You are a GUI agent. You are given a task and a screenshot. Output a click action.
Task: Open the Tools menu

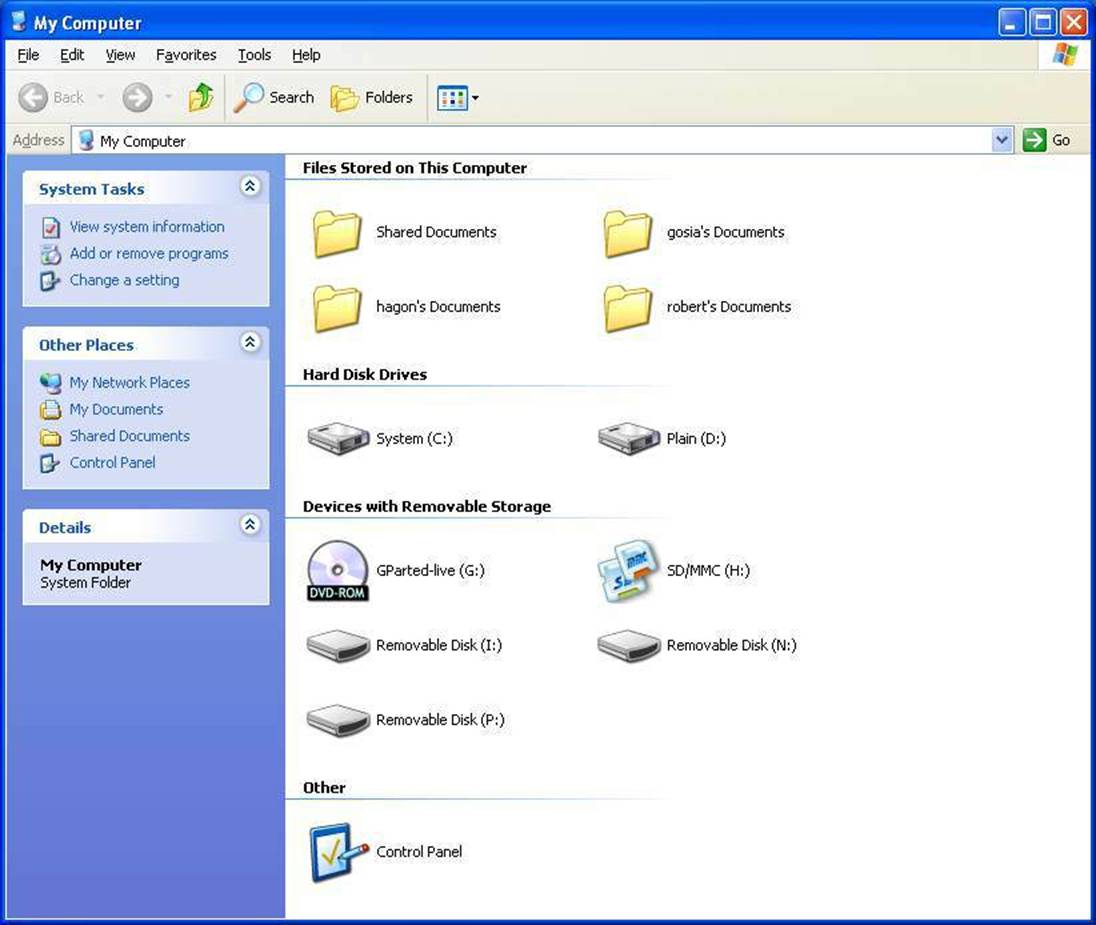254,55
